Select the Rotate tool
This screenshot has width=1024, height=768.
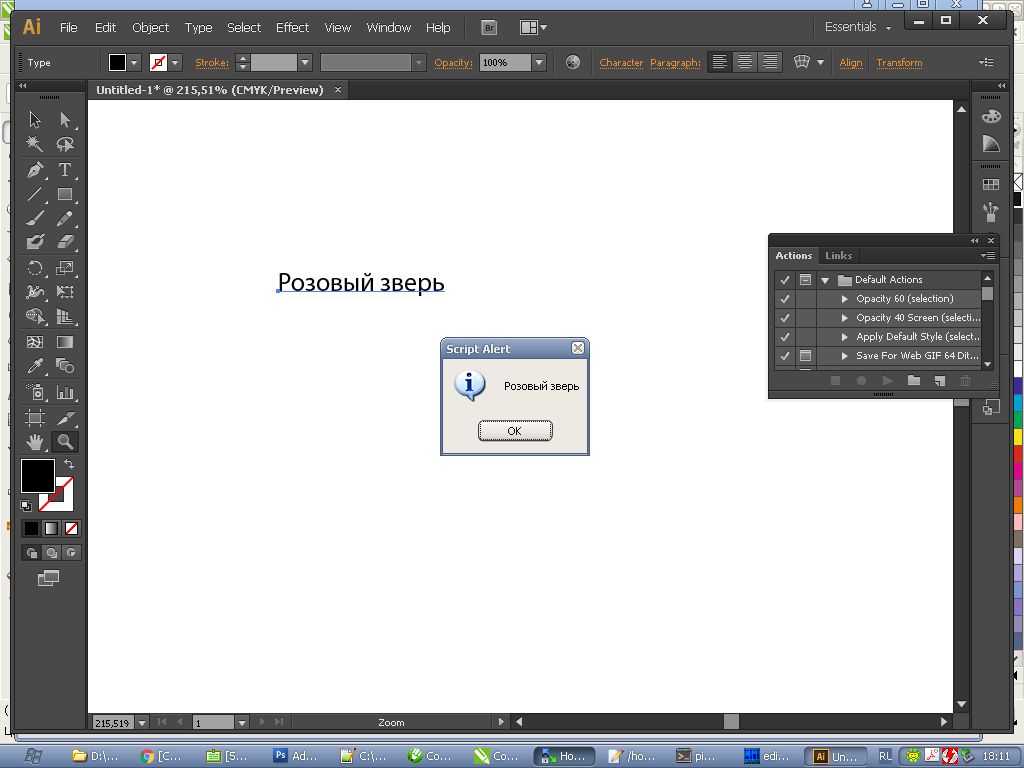click(35, 268)
